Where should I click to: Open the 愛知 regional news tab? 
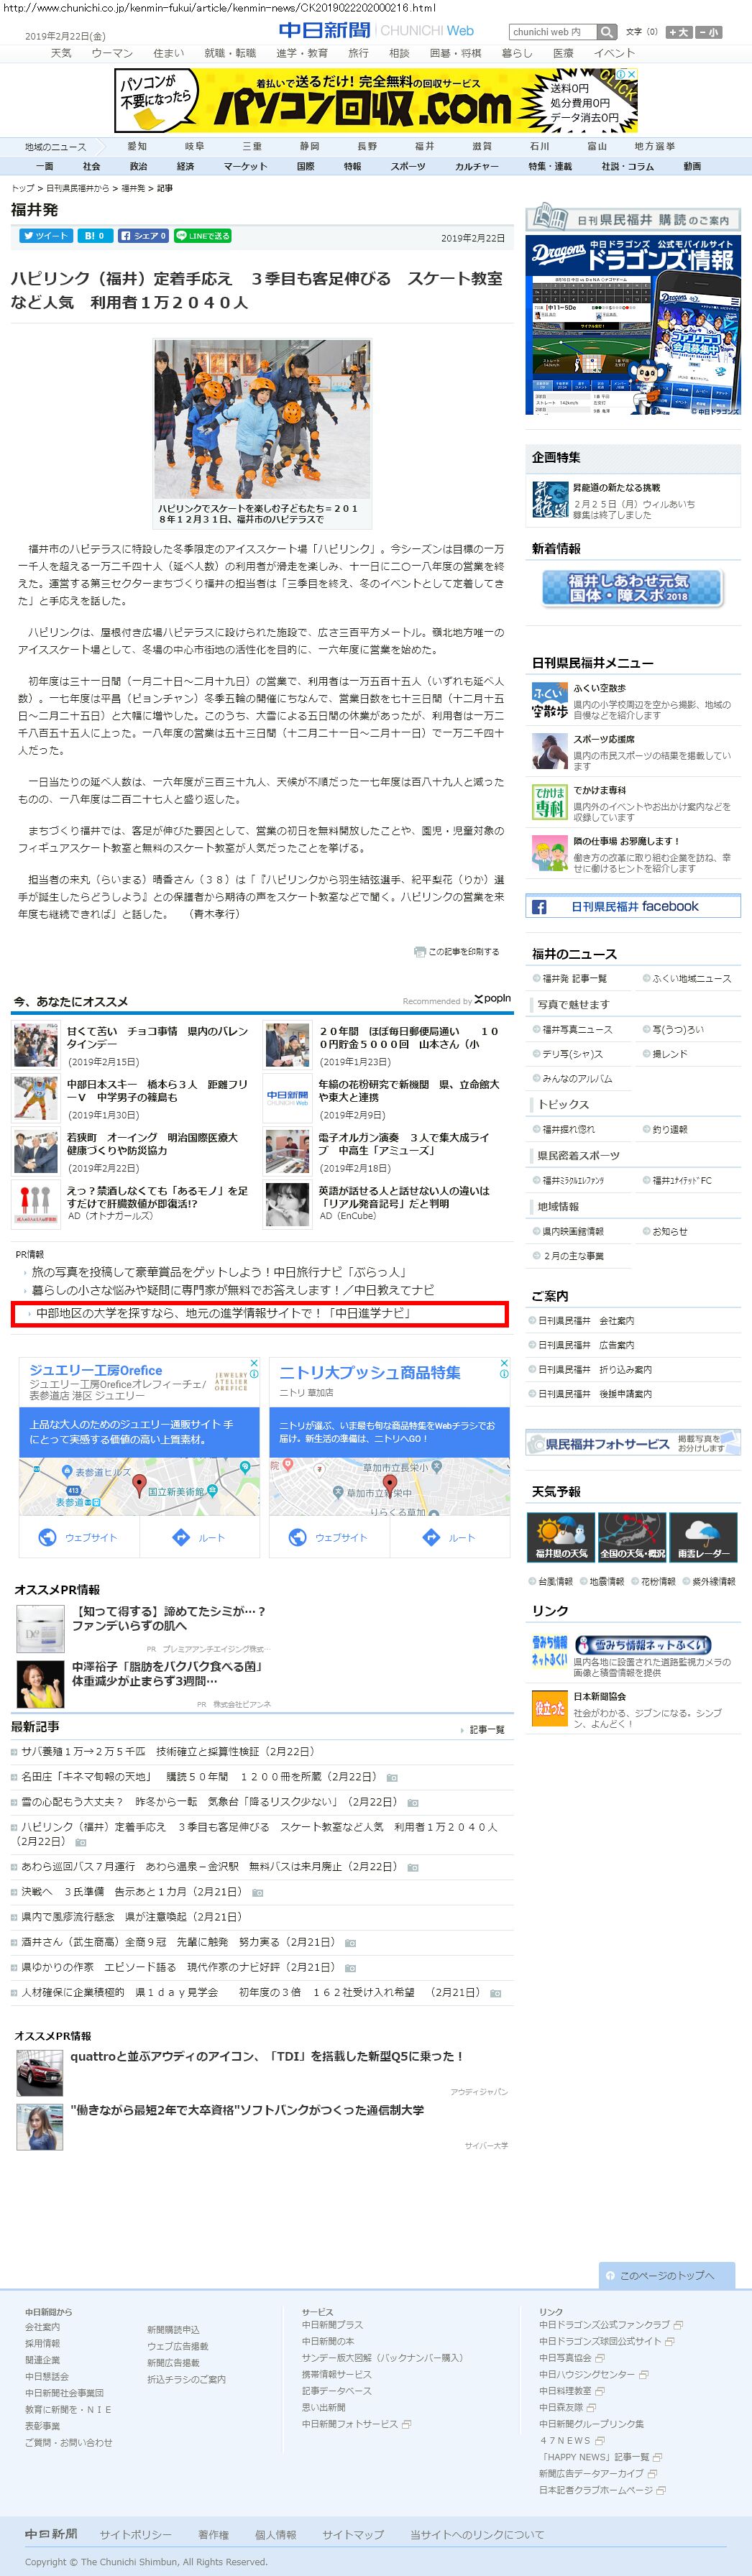(x=137, y=146)
